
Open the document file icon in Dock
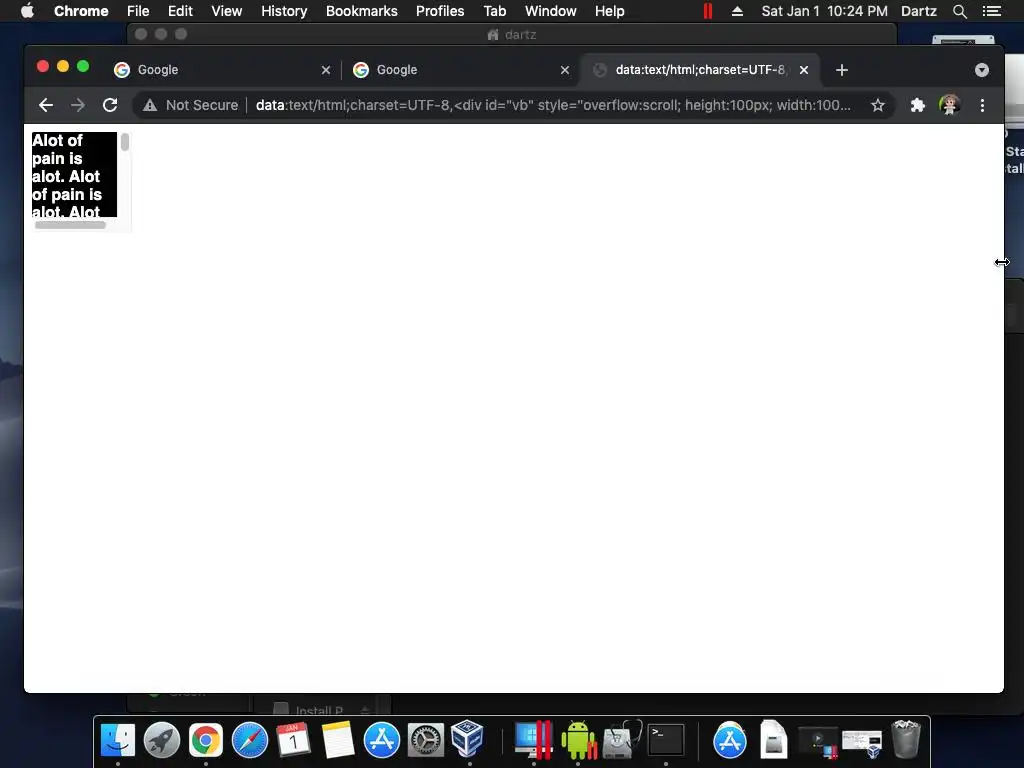tap(774, 739)
